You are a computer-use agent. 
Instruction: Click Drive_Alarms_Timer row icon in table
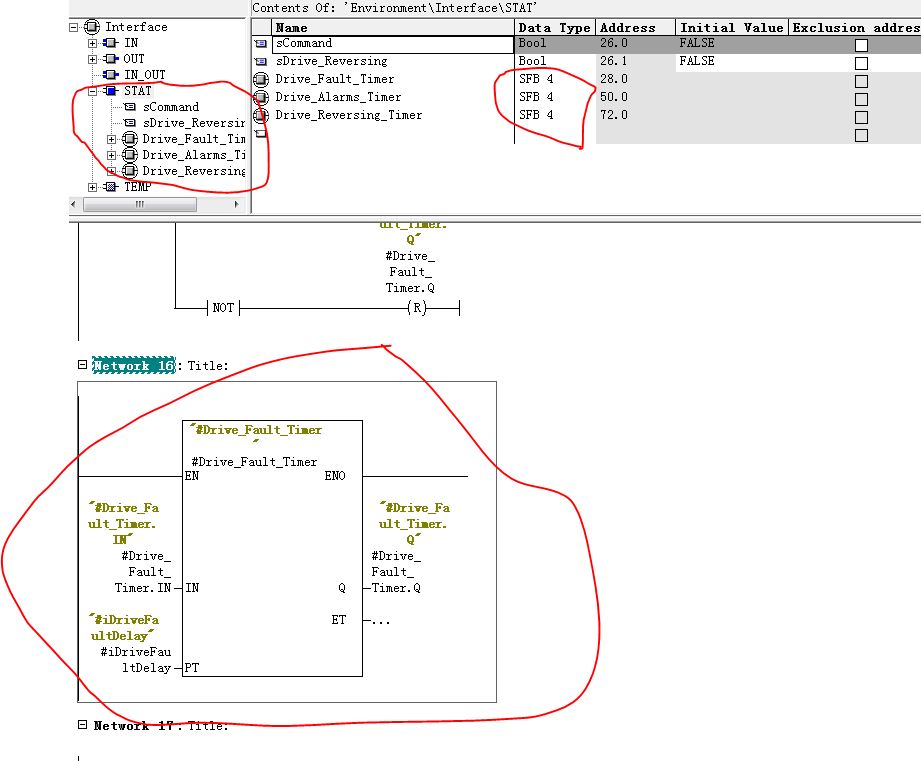pyautogui.click(x=261, y=97)
